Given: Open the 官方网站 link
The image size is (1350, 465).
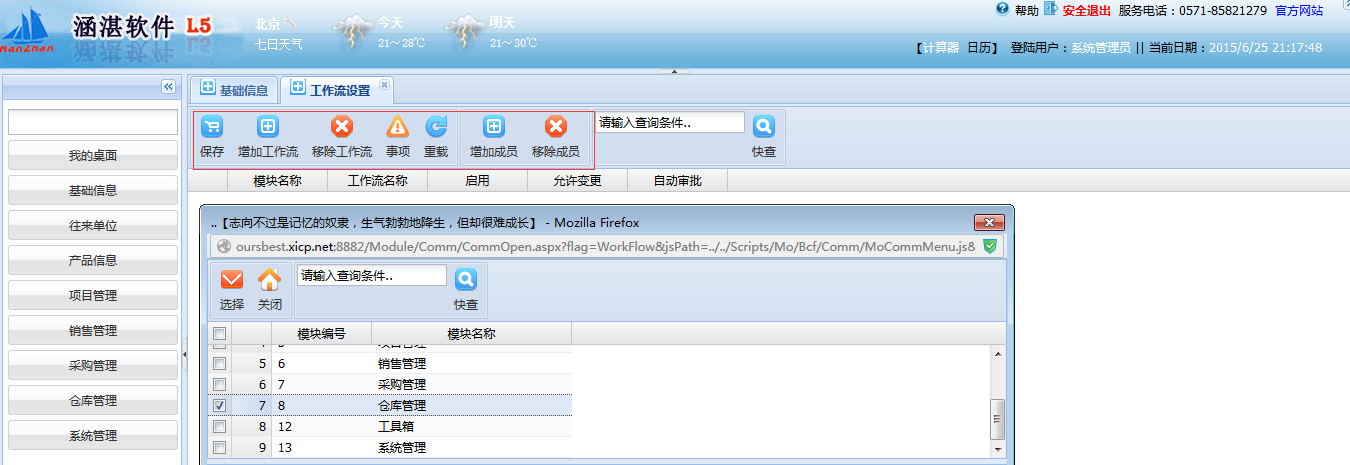Looking at the screenshot, I should click(x=1299, y=10).
